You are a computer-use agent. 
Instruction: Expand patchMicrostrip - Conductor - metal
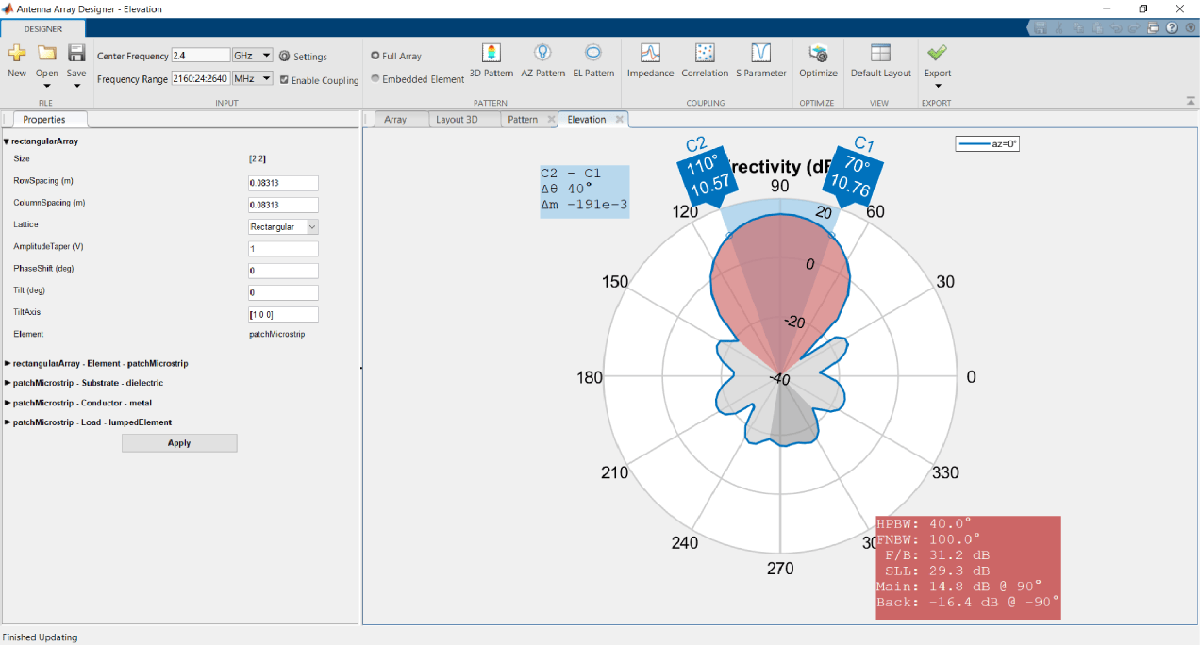pyautogui.click(x=7, y=402)
